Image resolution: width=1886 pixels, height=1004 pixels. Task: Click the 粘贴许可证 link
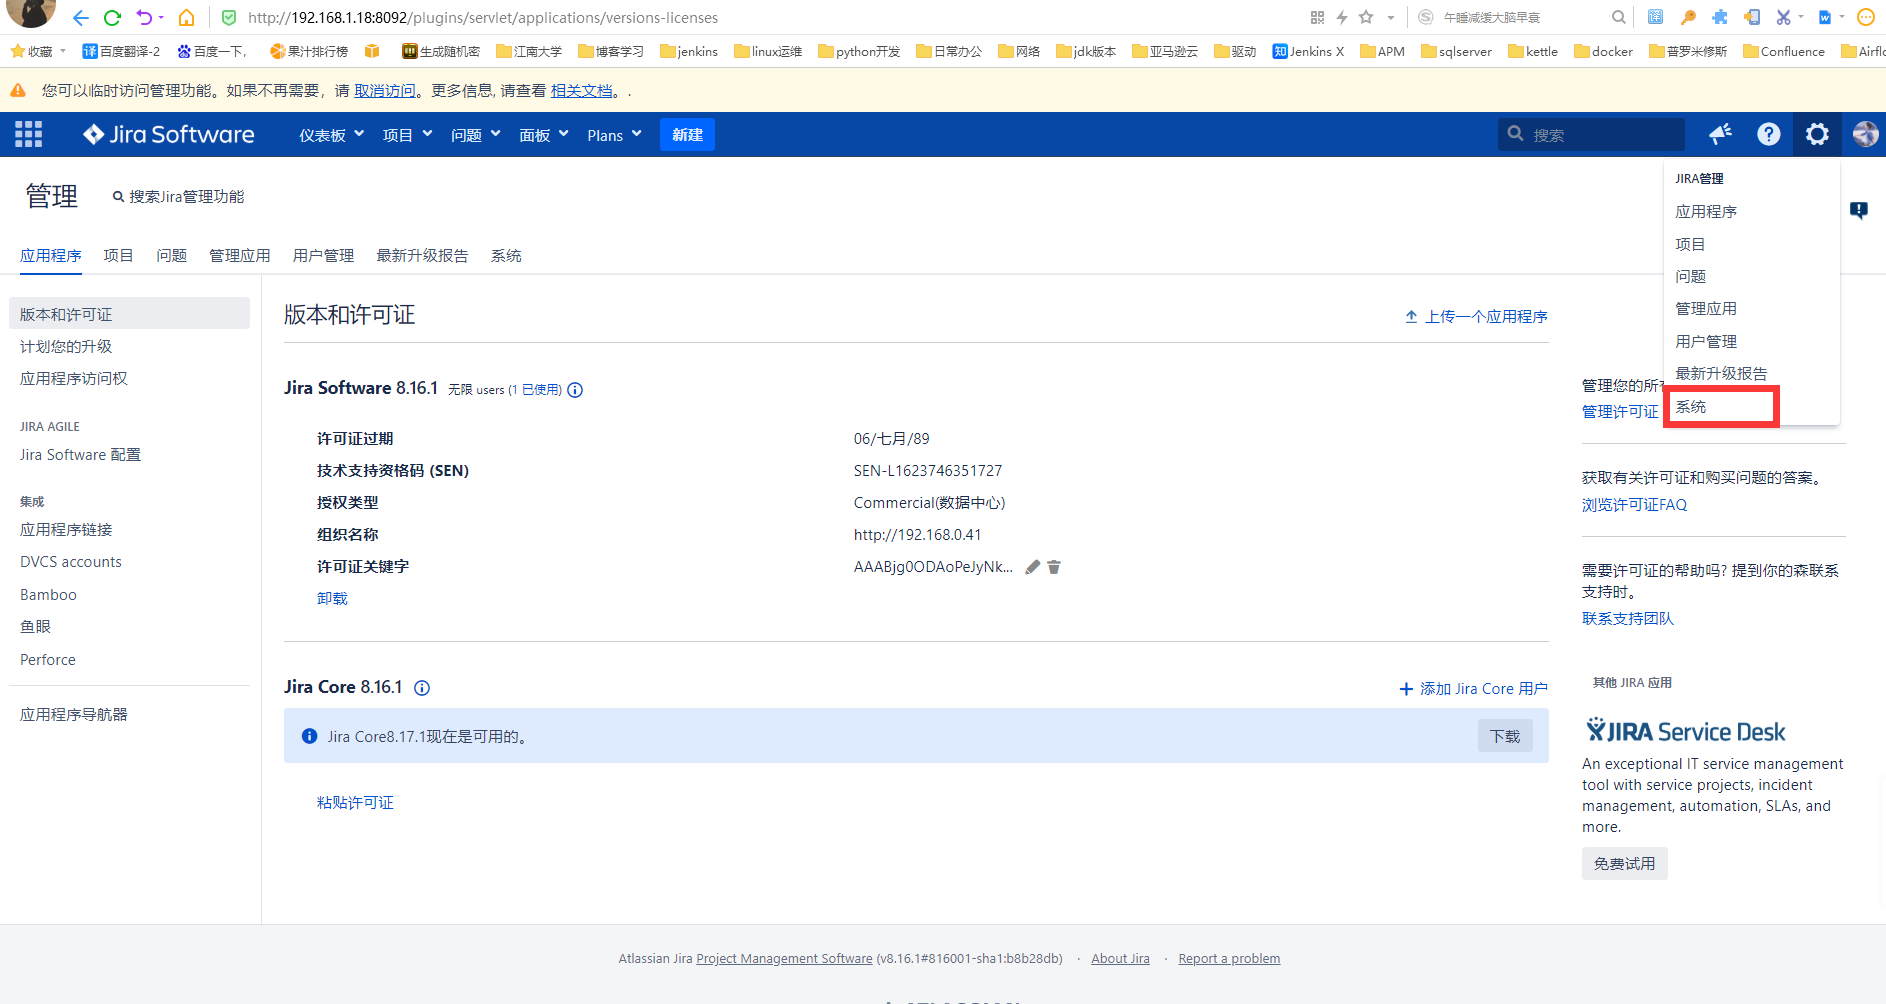355,803
